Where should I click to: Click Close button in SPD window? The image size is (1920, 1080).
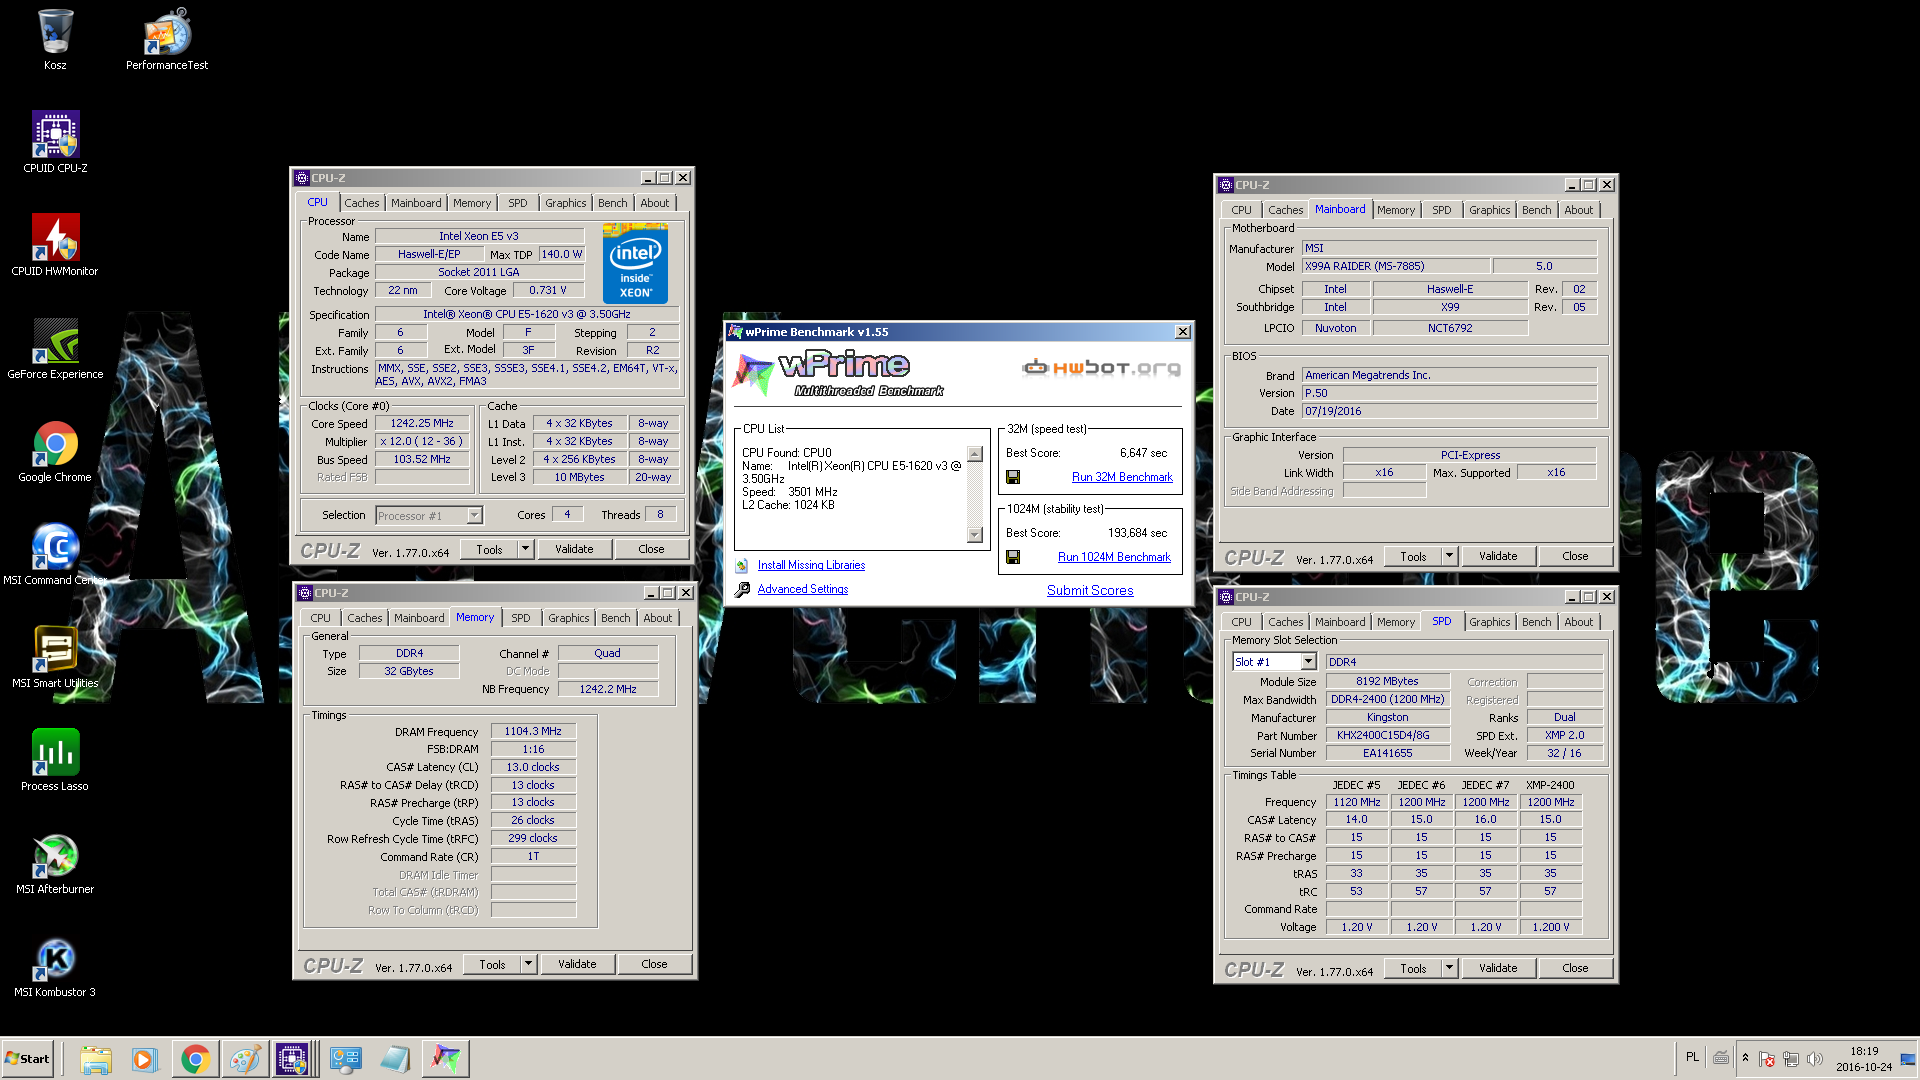[x=1575, y=968]
